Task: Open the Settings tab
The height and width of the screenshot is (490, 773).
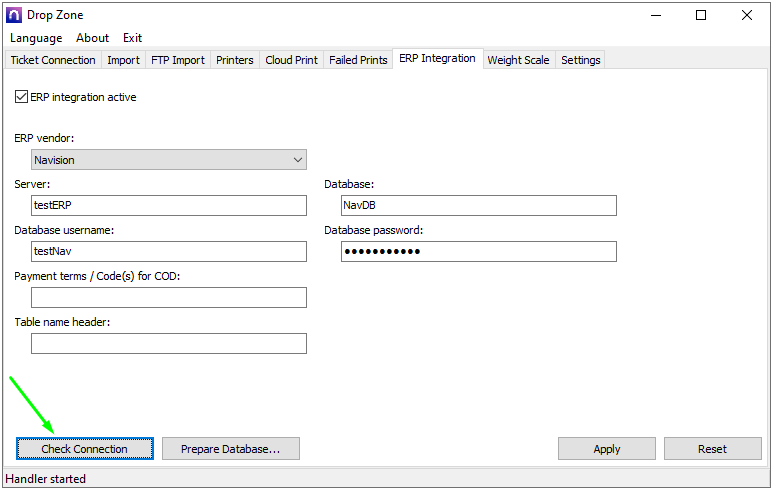Action: [581, 60]
